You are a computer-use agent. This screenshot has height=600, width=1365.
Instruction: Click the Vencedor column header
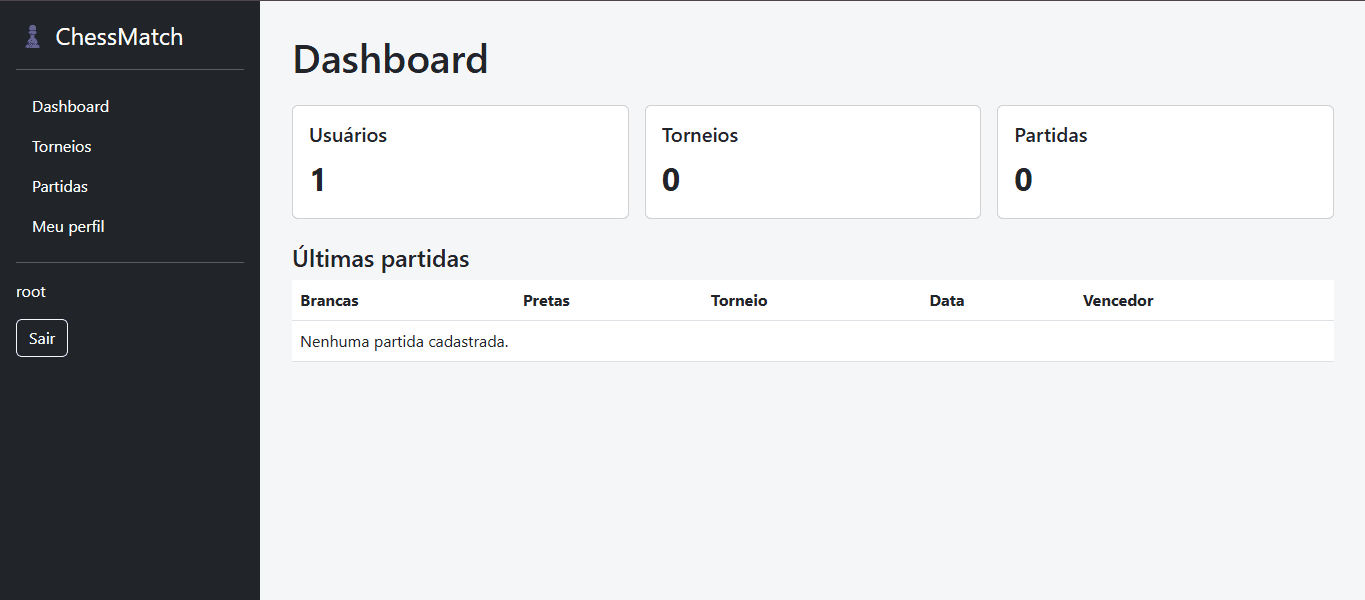pos(1118,300)
